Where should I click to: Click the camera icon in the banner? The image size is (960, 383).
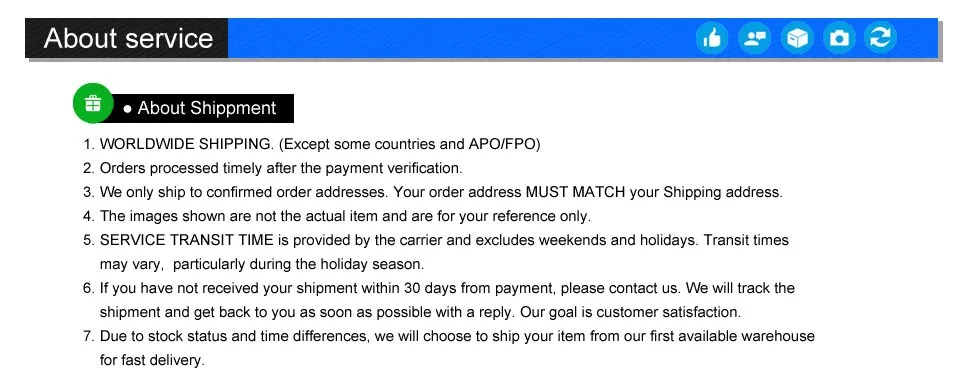click(x=839, y=39)
